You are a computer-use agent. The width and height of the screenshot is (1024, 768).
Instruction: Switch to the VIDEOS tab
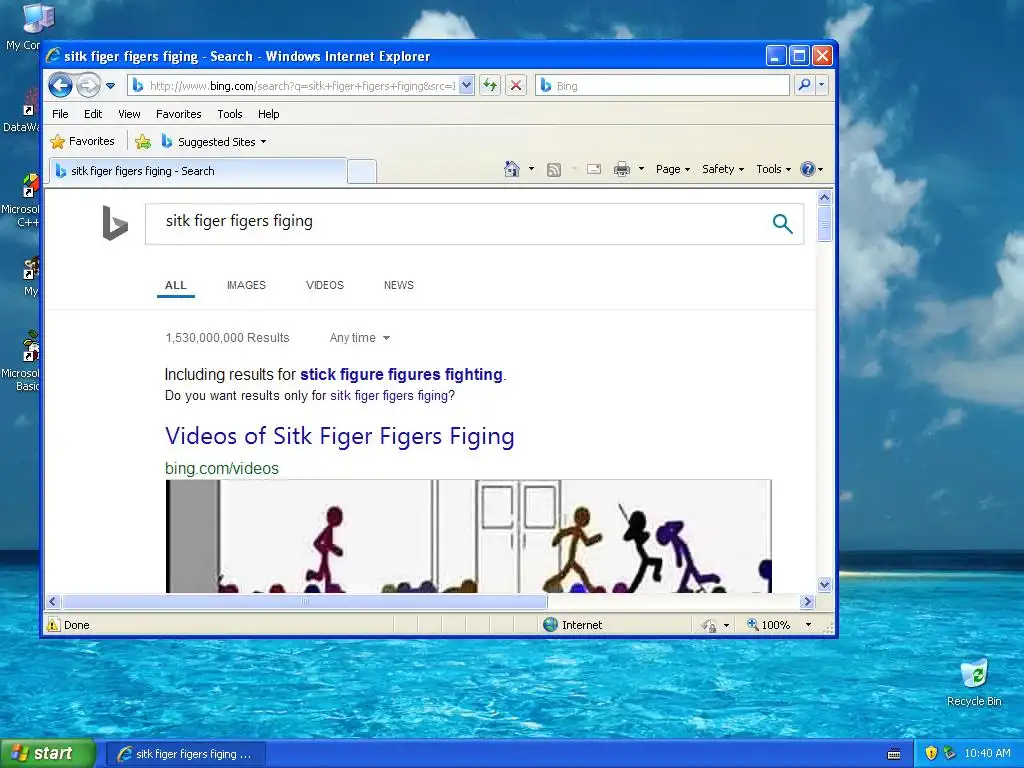click(x=325, y=285)
